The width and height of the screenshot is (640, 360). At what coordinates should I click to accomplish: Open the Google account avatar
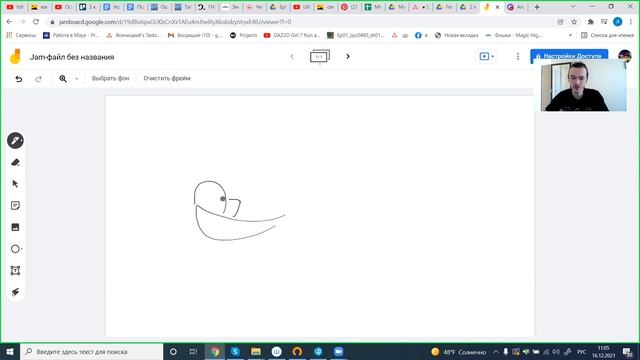(624, 55)
